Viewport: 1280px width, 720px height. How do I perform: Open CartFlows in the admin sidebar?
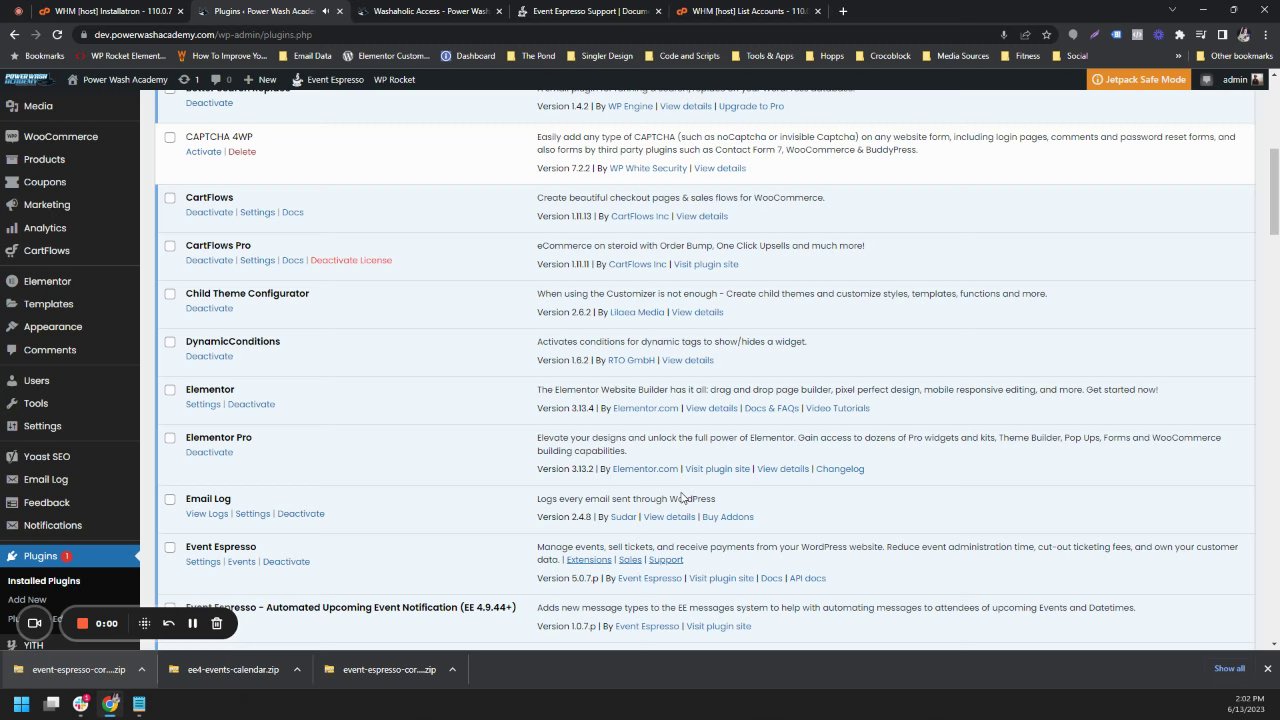pyautogui.click(x=47, y=251)
